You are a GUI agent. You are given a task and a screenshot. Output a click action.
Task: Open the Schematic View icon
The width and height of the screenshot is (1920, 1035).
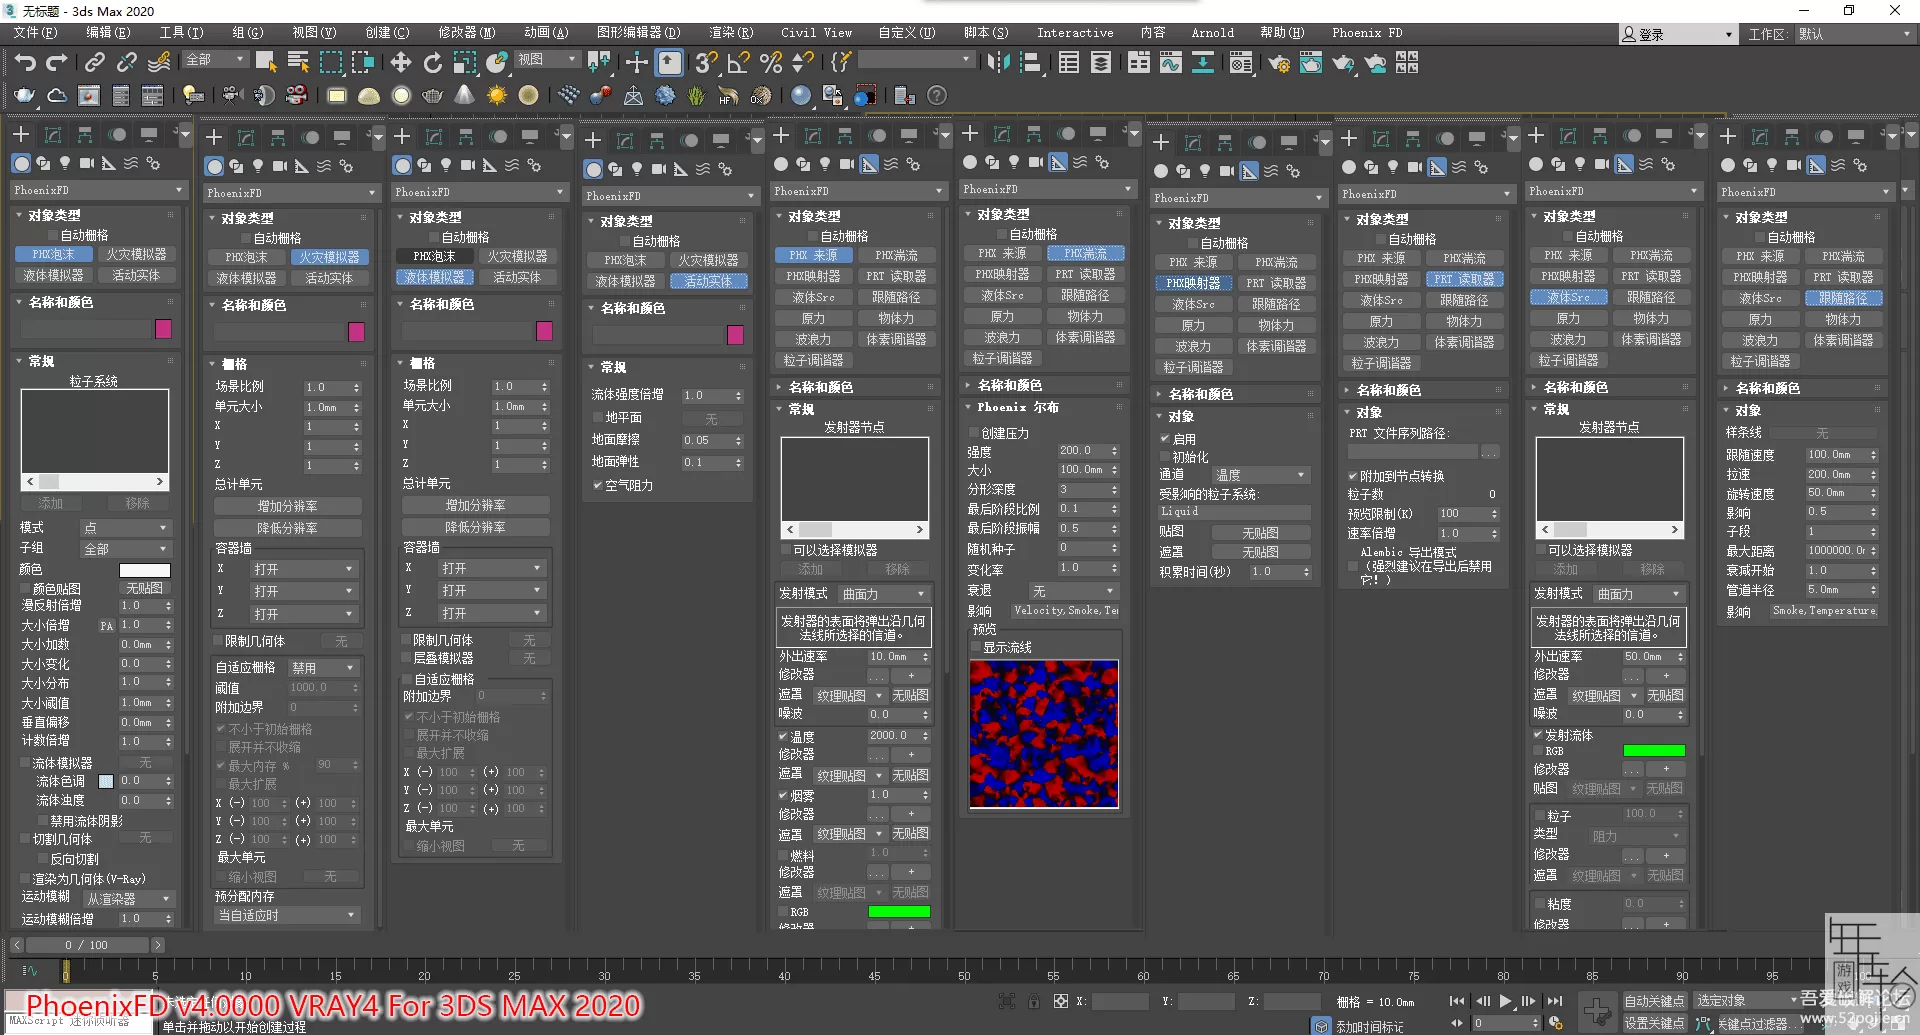tap(1203, 63)
